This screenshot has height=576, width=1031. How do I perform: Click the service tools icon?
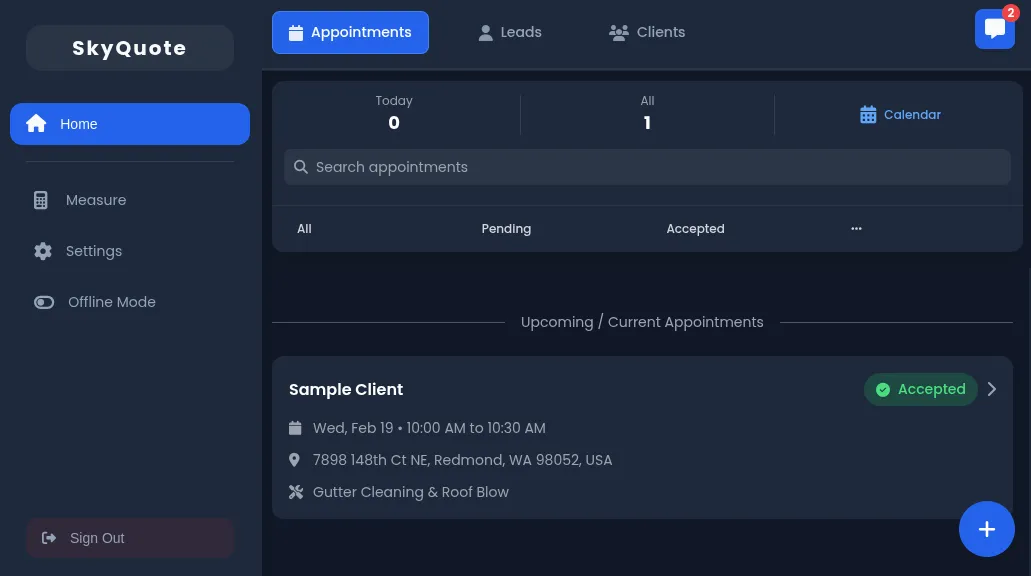(296, 492)
